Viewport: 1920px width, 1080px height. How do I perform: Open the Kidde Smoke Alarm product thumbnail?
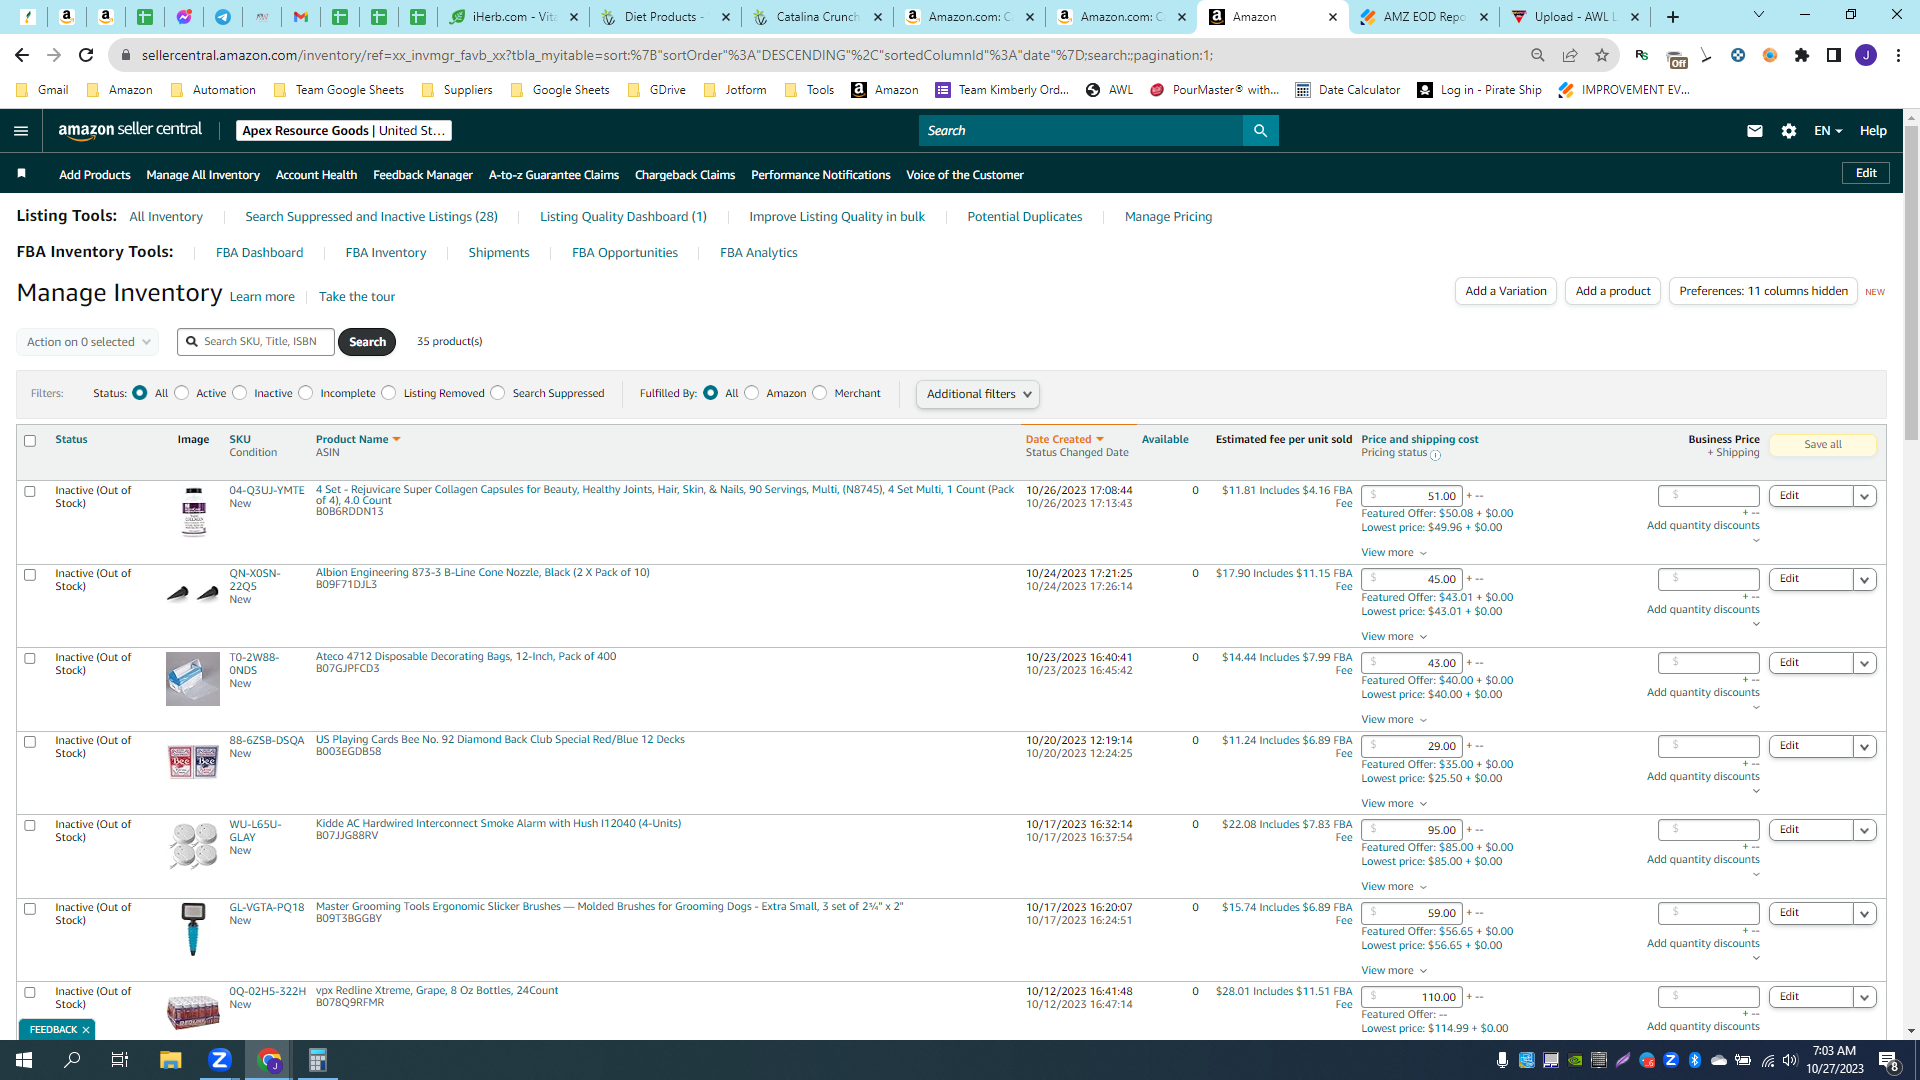click(x=193, y=845)
